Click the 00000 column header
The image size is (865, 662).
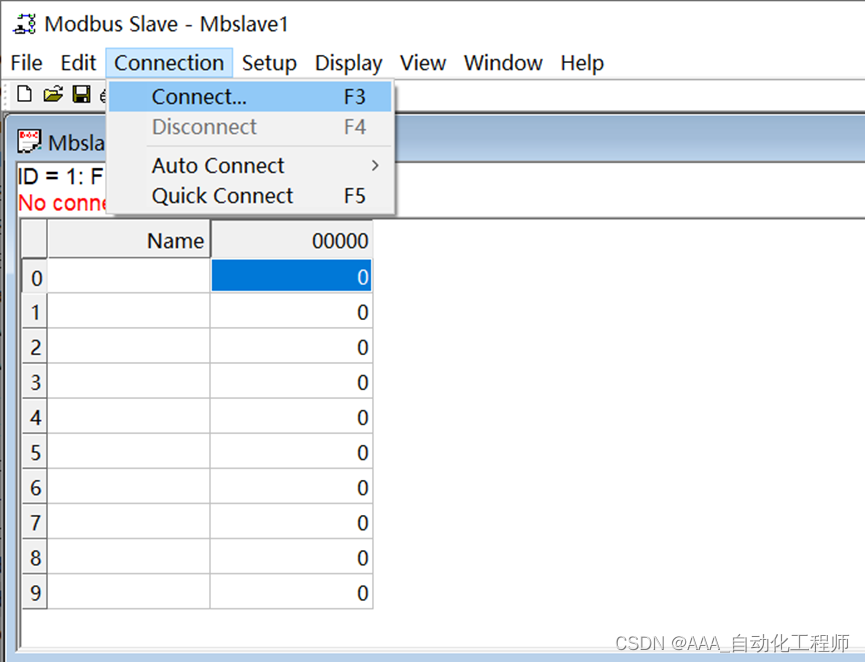[291, 241]
